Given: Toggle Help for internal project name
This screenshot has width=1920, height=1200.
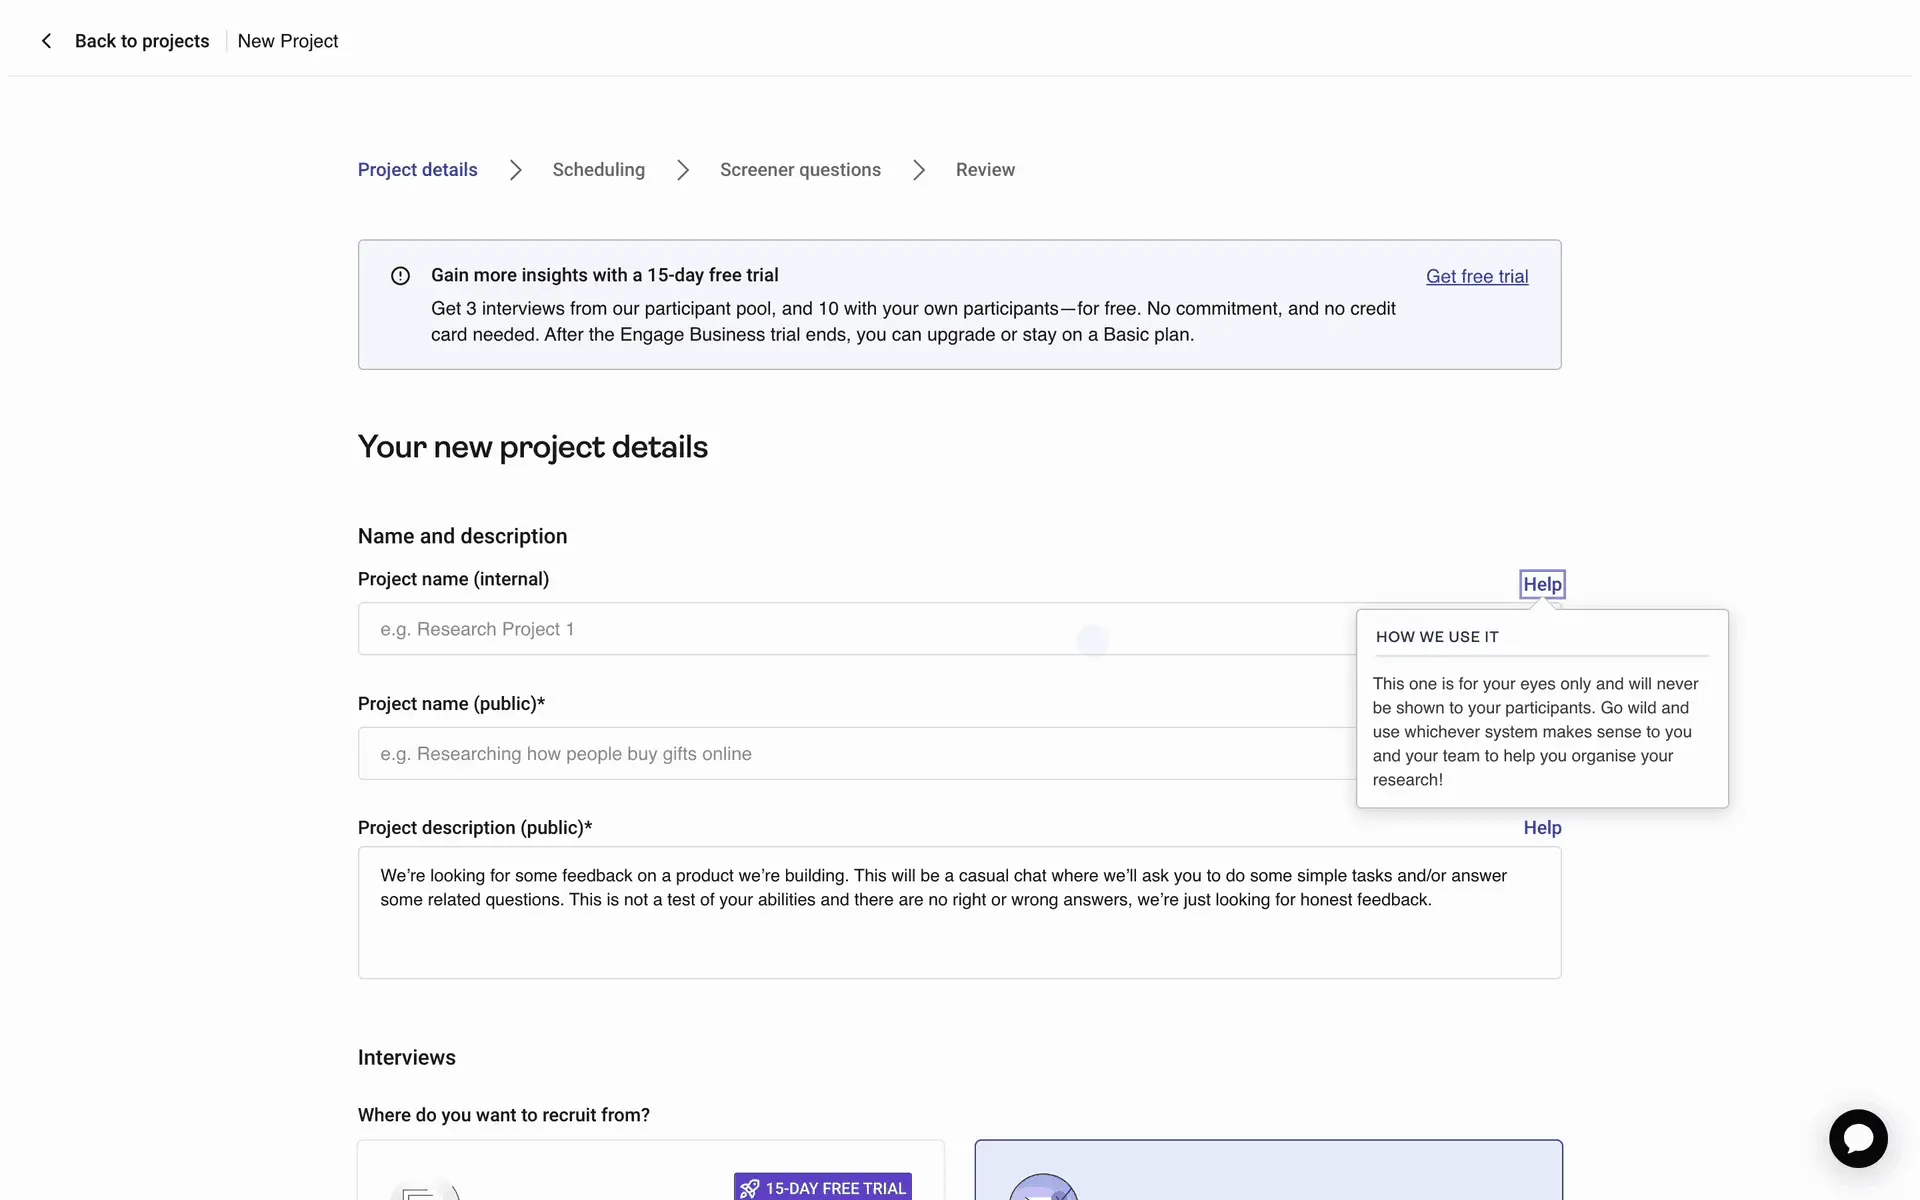Looking at the screenshot, I should click(x=1541, y=584).
